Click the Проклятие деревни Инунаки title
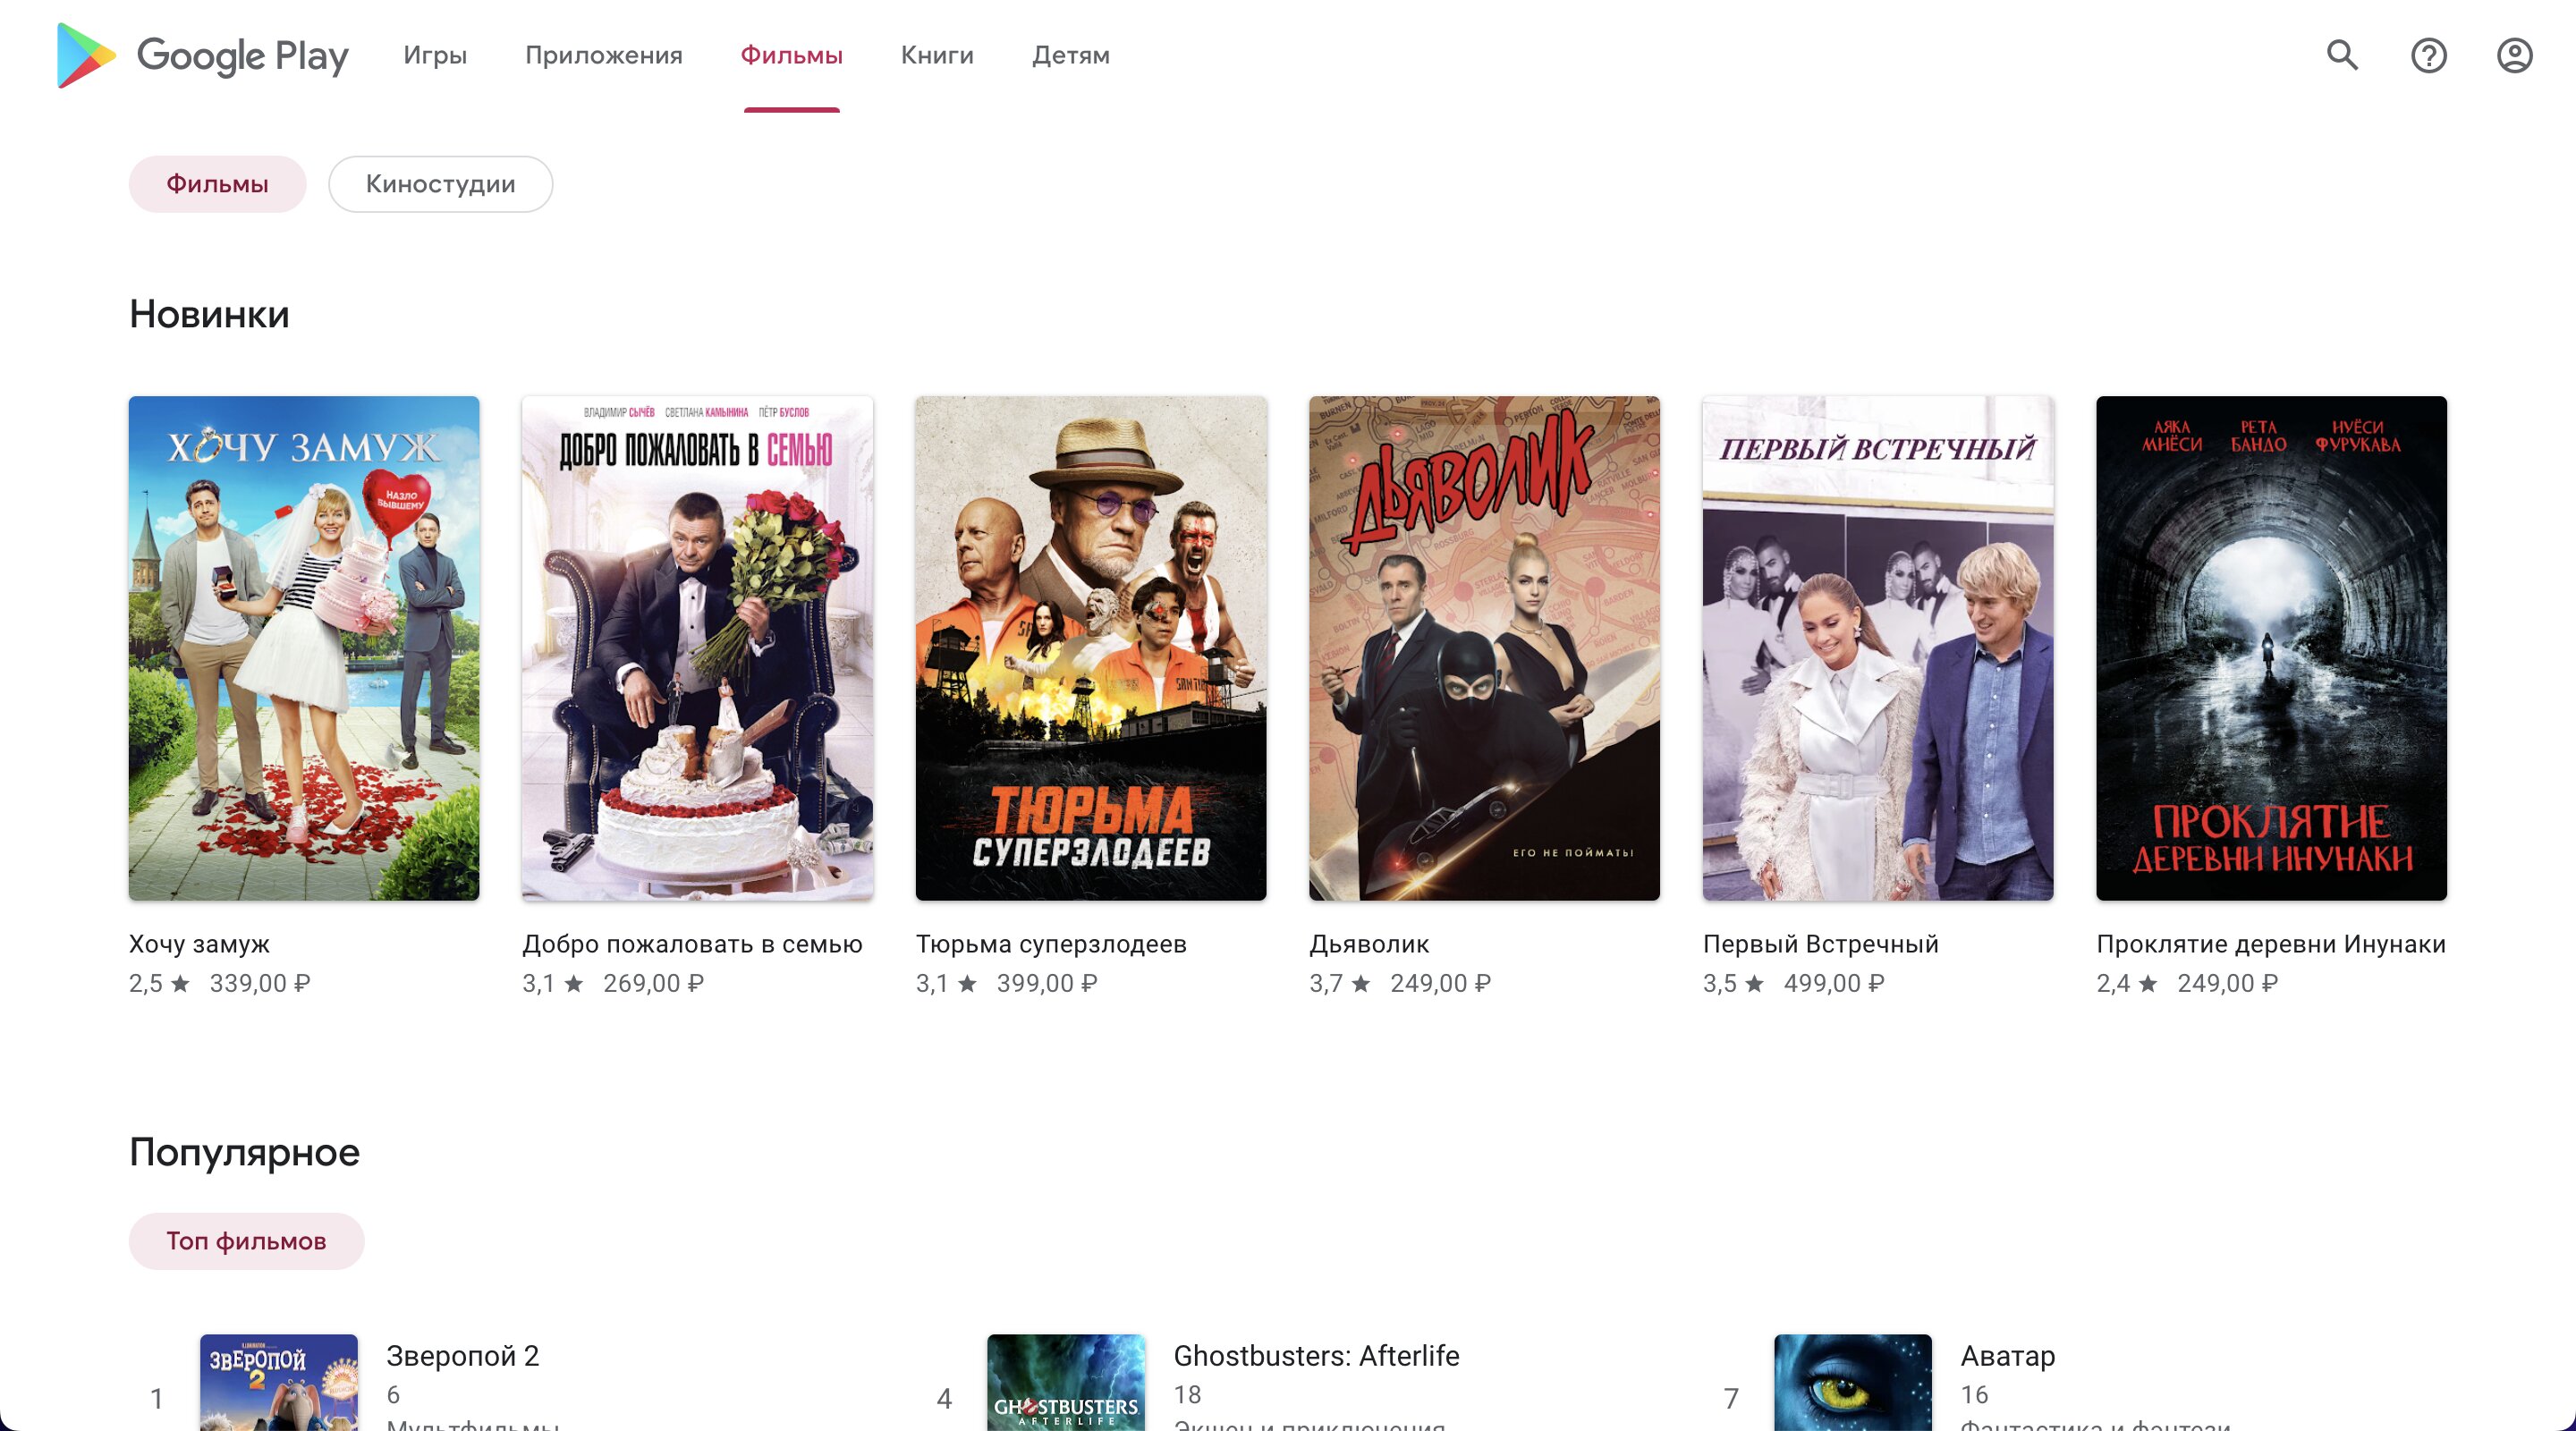The image size is (2576, 1431). tap(2271, 944)
